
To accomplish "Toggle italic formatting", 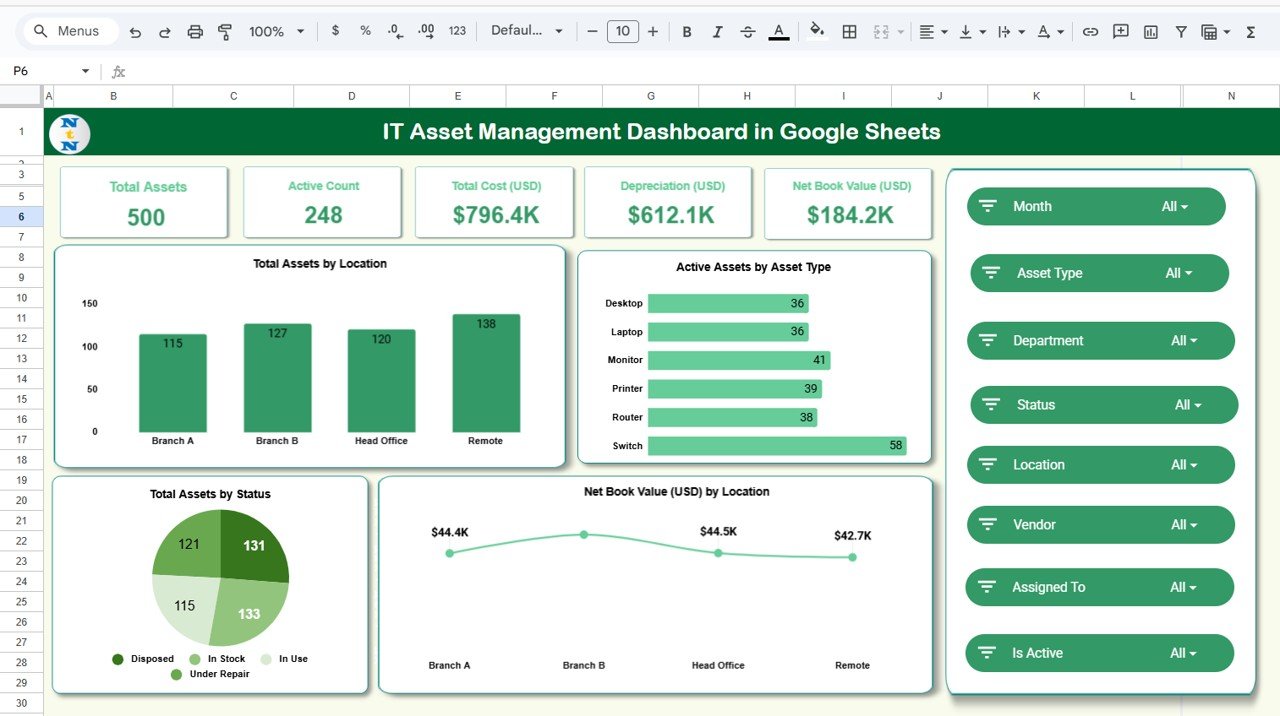I will (x=717, y=31).
